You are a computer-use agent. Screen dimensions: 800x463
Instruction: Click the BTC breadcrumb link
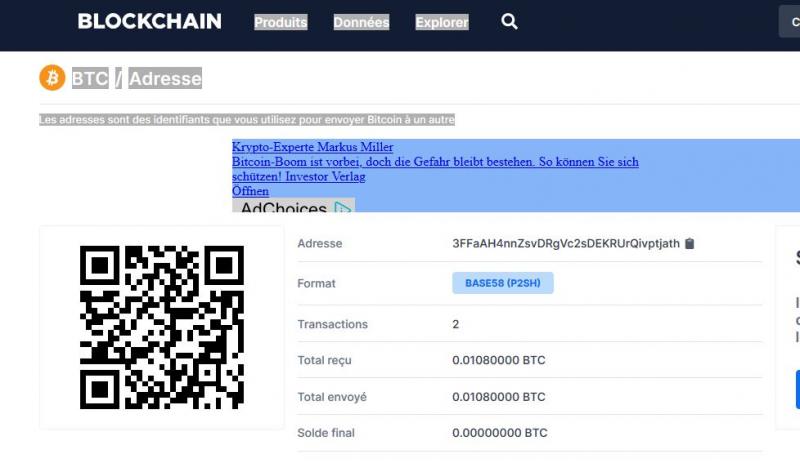tap(90, 78)
